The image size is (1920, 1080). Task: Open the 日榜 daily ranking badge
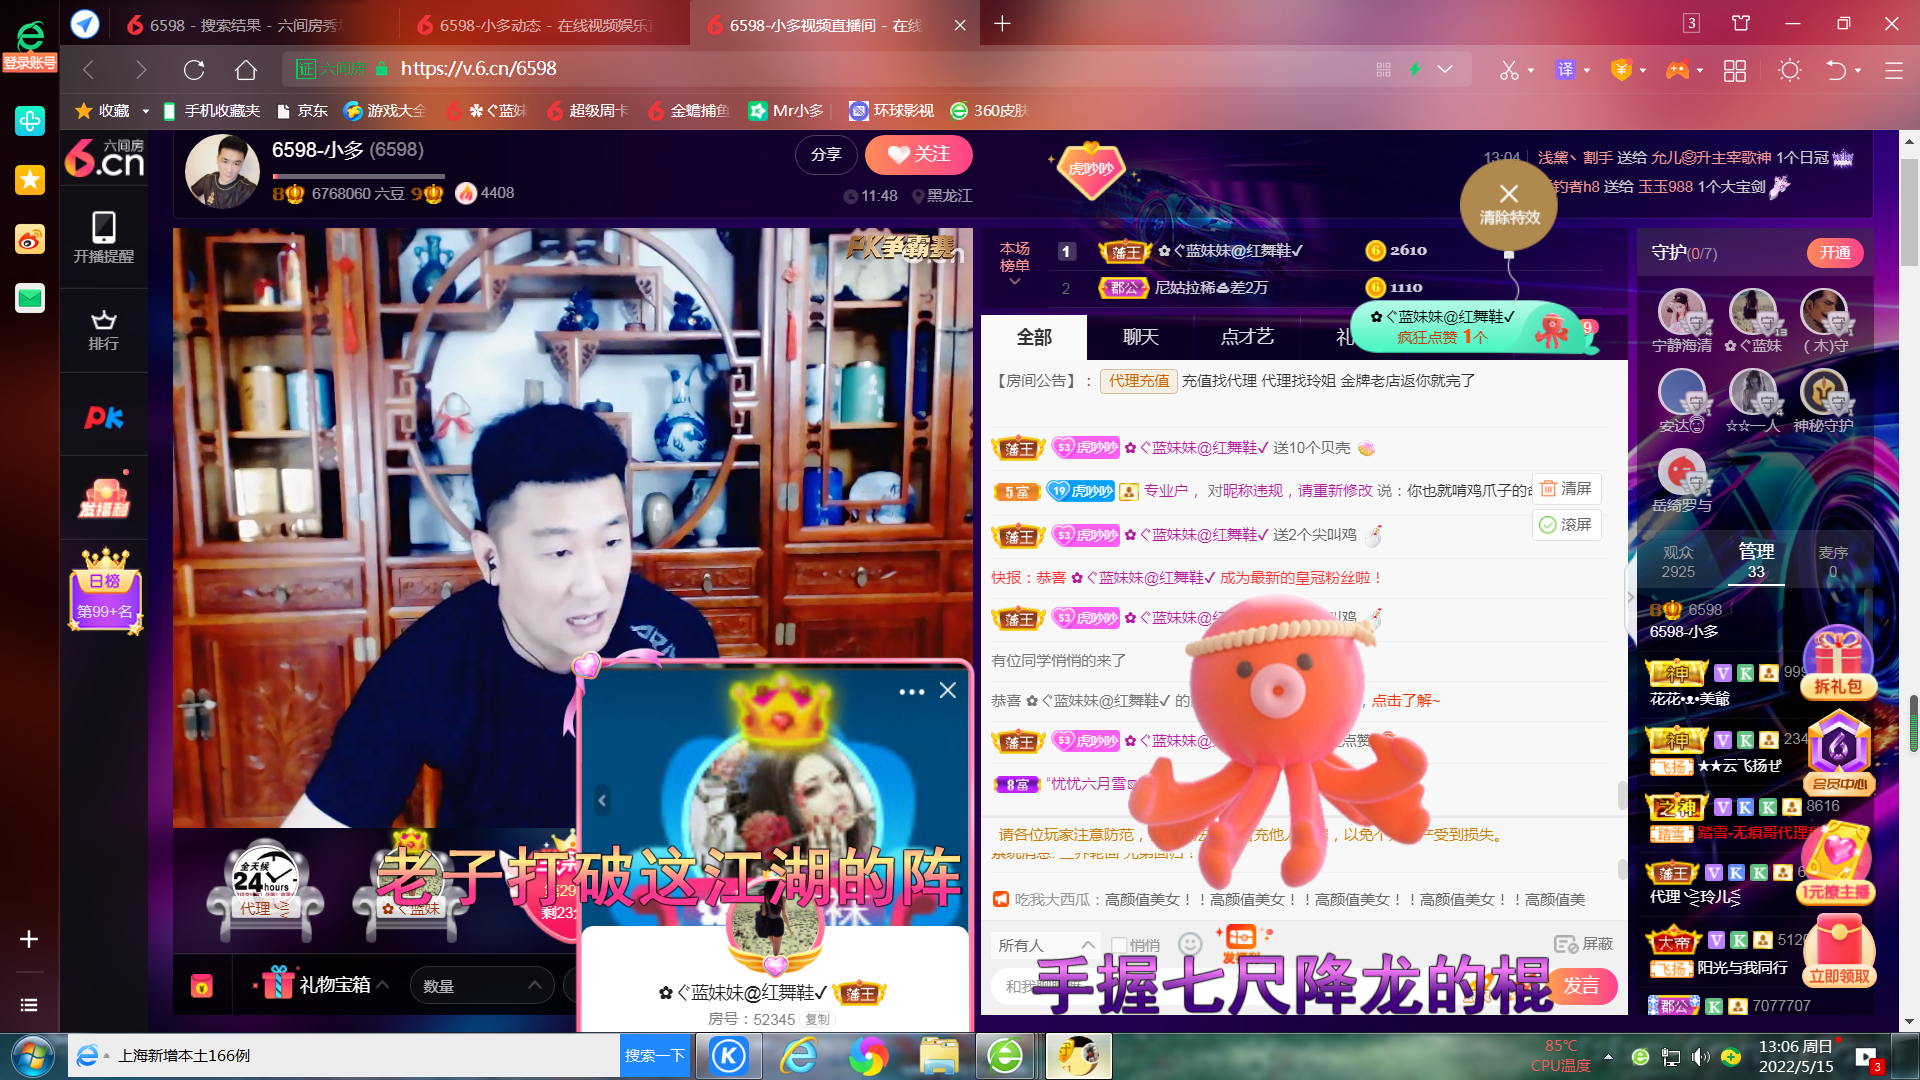(x=105, y=590)
